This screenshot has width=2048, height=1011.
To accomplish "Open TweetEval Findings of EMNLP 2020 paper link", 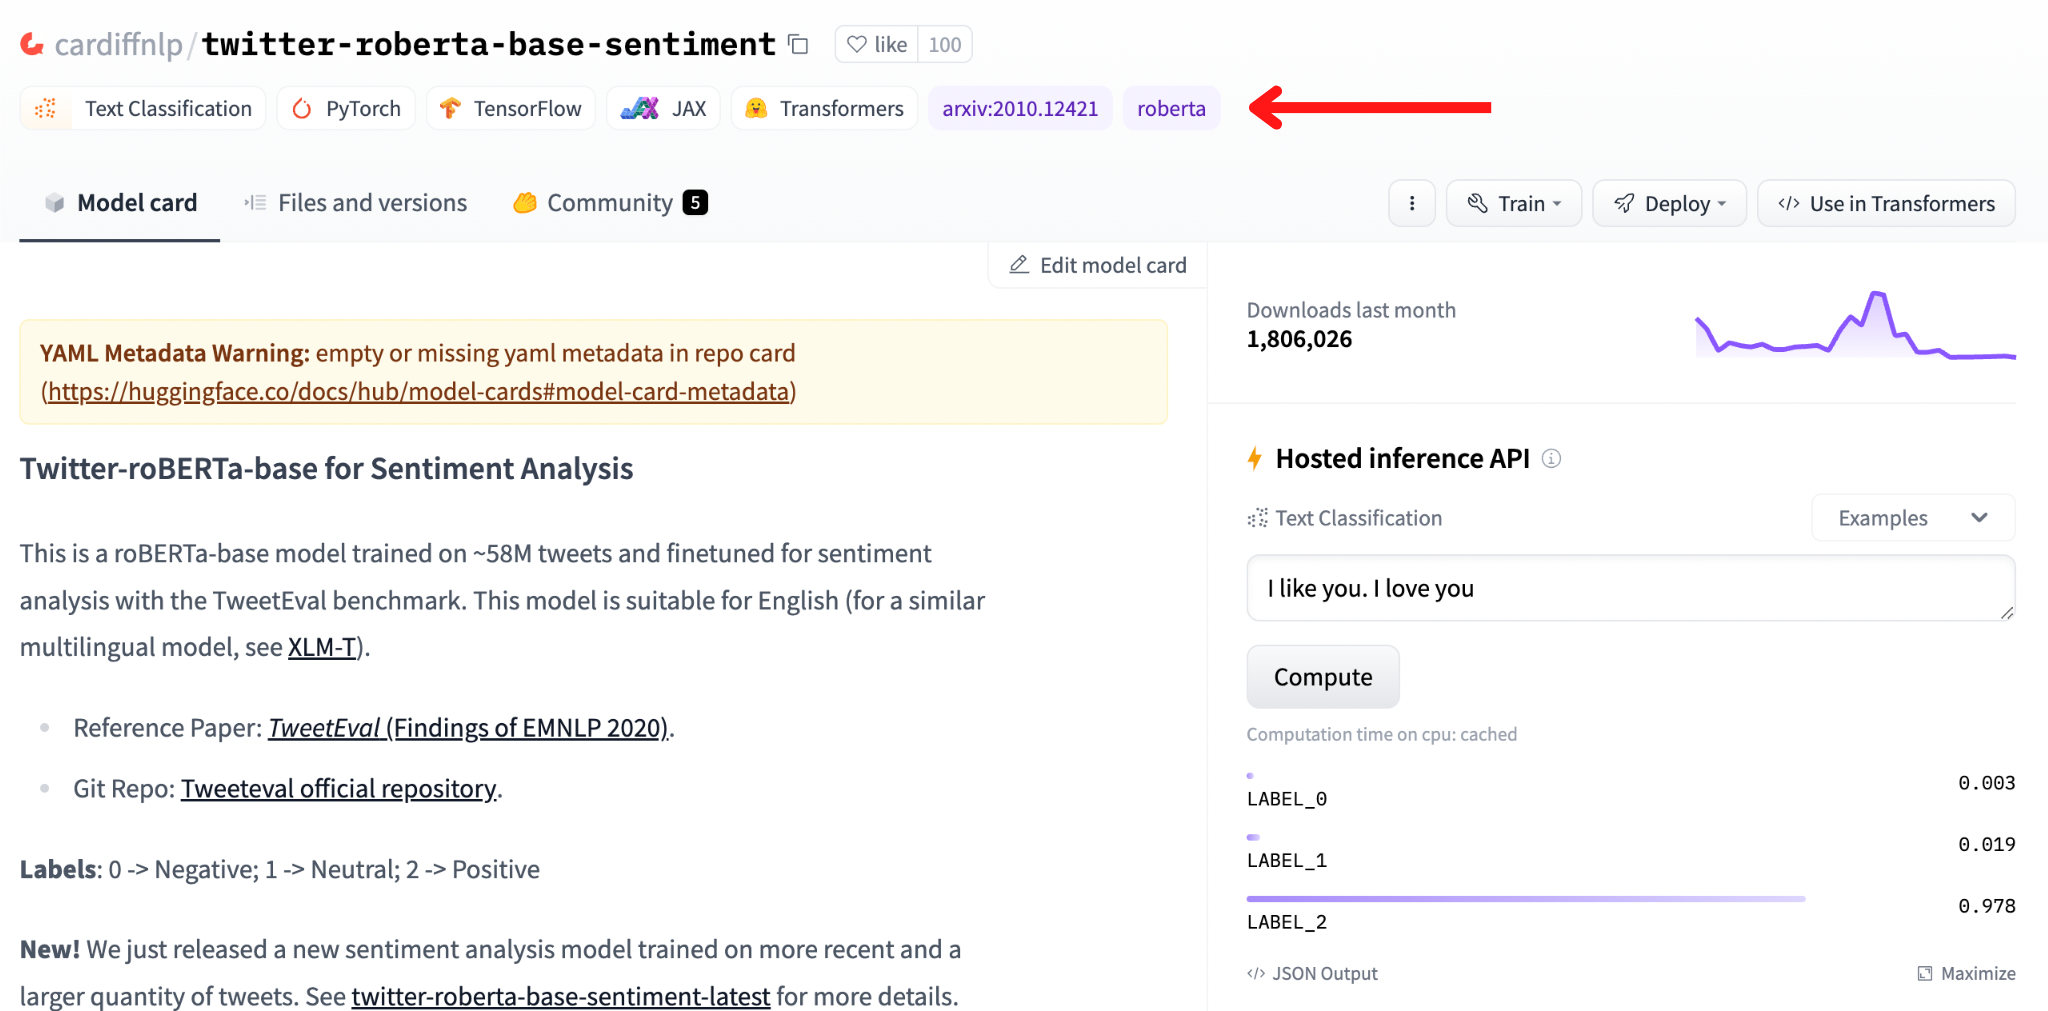I will (468, 728).
